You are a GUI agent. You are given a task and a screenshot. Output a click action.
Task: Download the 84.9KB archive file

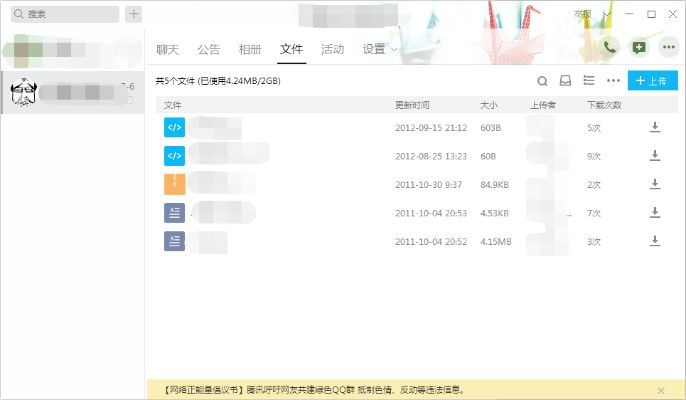coord(655,184)
